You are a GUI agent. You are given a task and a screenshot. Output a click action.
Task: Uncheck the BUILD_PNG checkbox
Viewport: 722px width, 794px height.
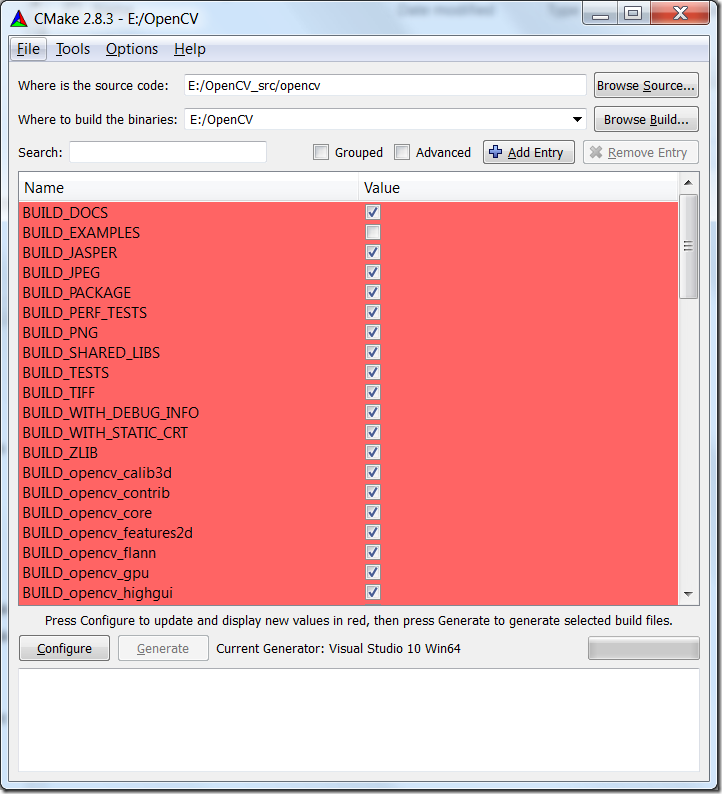point(373,332)
